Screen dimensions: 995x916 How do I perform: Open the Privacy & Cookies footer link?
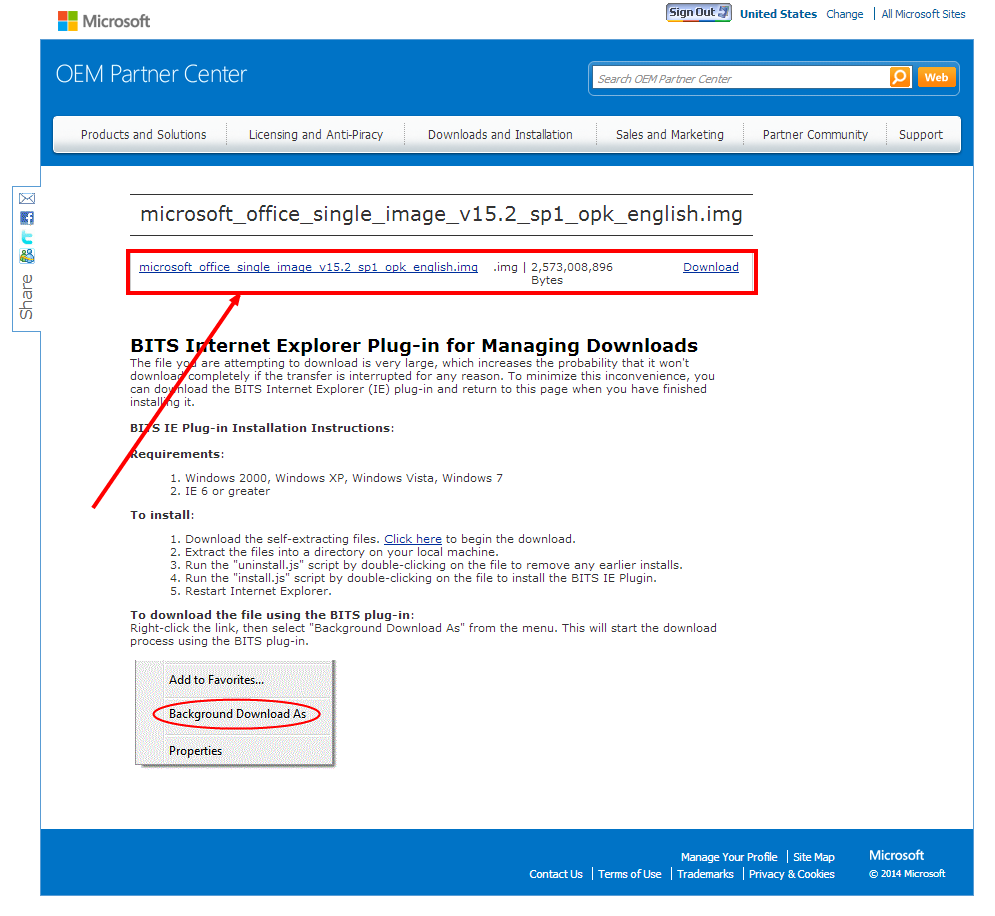[x=792, y=874]
